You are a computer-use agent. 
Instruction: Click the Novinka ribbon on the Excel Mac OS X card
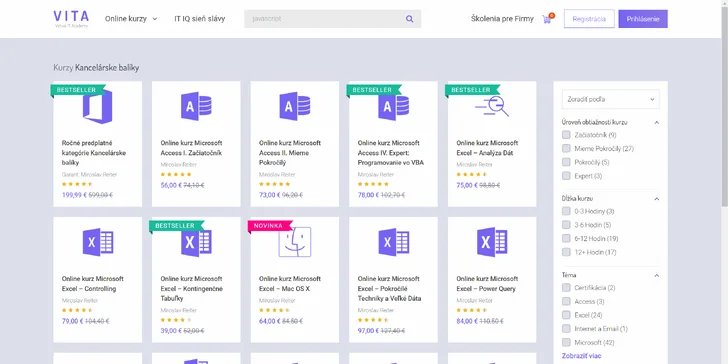(270, 226)
